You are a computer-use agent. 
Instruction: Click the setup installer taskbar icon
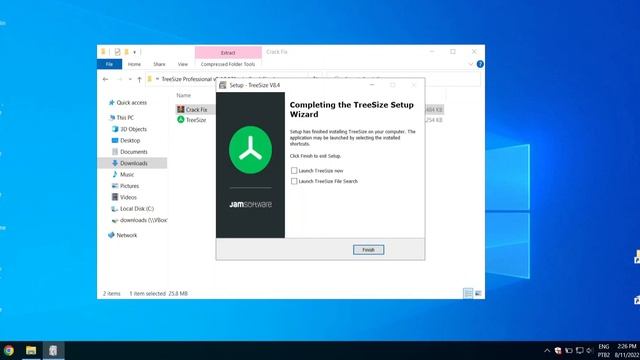pyautogui.click(x=53, y=350)
